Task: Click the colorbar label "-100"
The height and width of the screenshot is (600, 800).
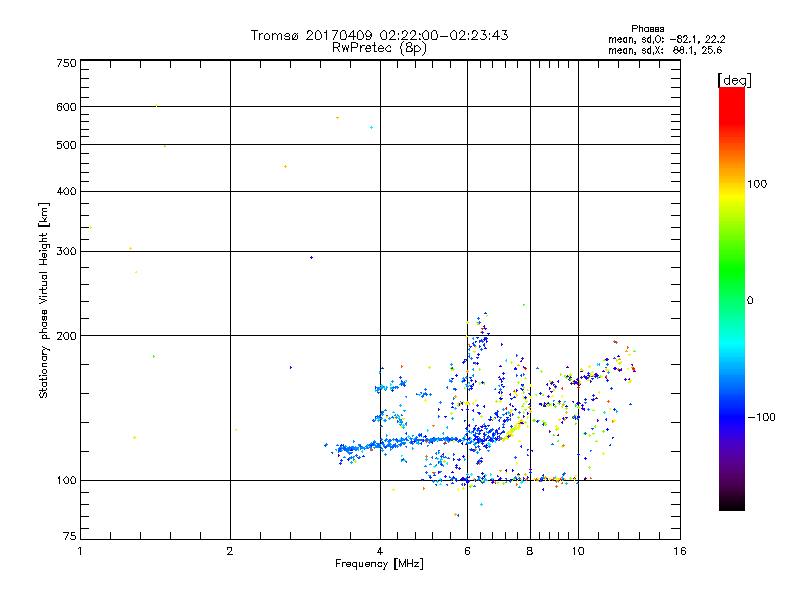Action: pos(761,417)
